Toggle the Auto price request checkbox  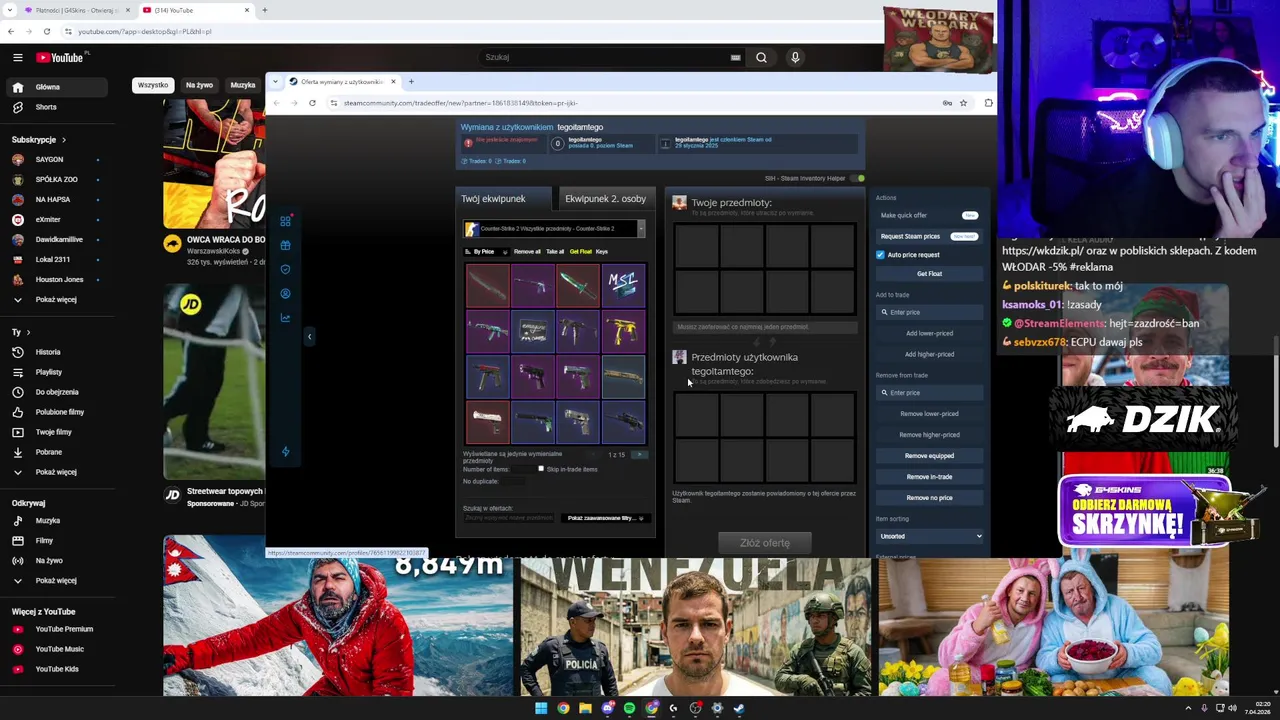pos(880,255)
